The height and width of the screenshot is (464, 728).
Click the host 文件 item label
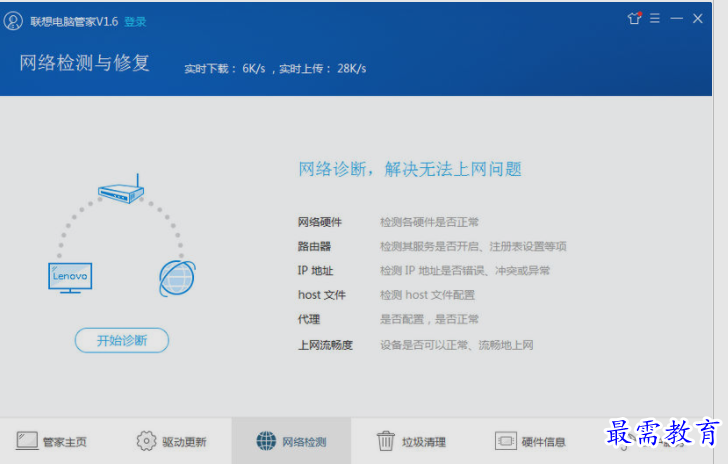pyautogui.click(x=322, y=295)
